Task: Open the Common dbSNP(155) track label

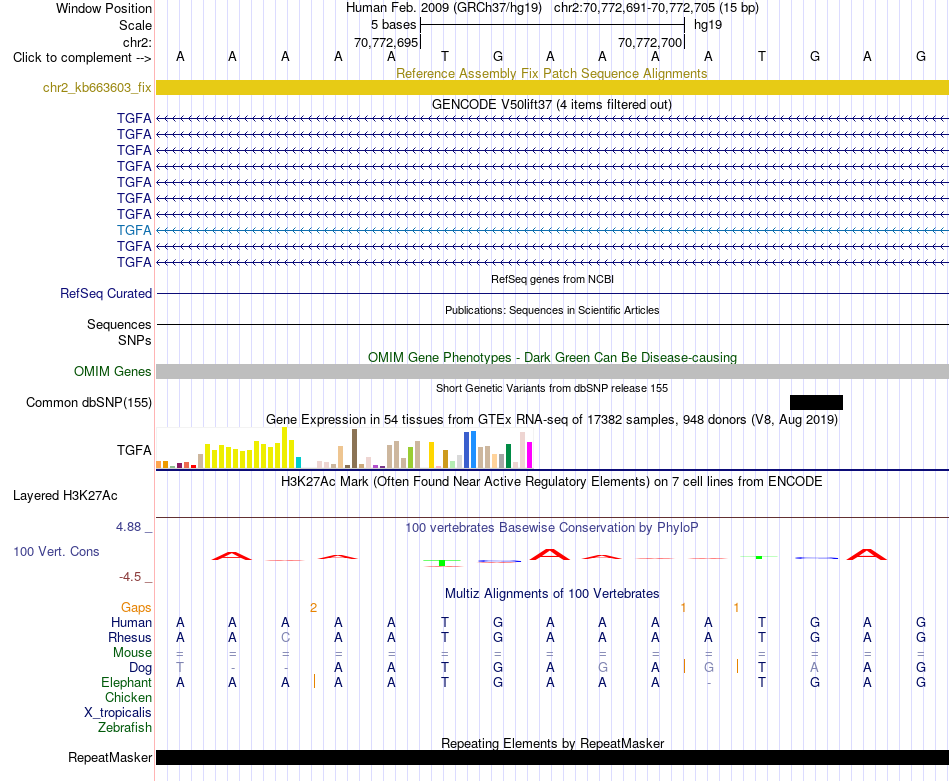Action: [89, 403]
